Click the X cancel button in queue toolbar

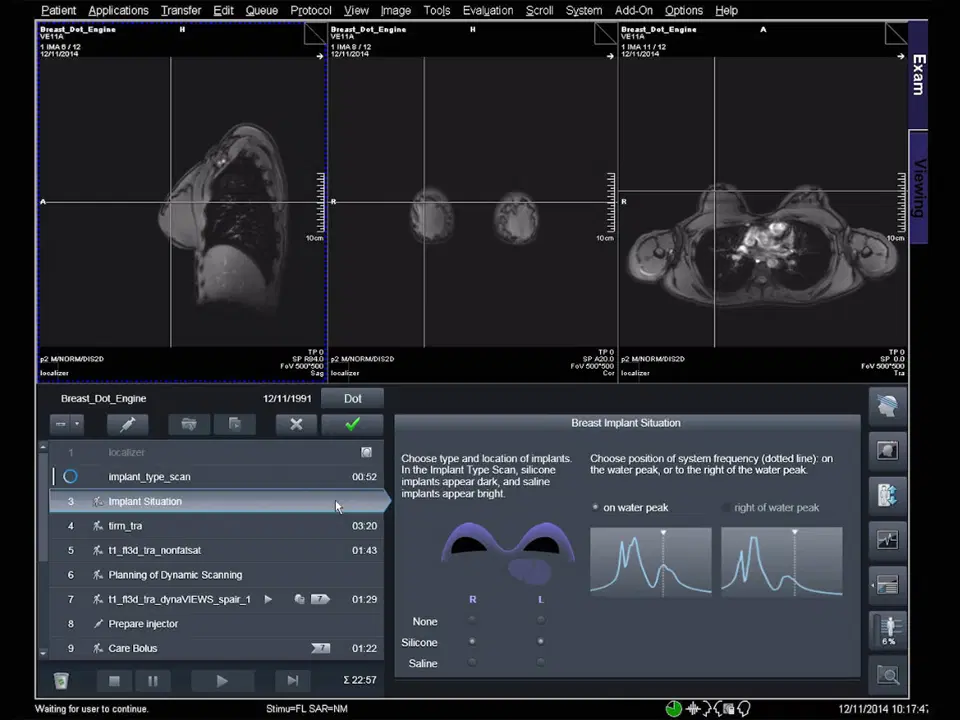296,424
